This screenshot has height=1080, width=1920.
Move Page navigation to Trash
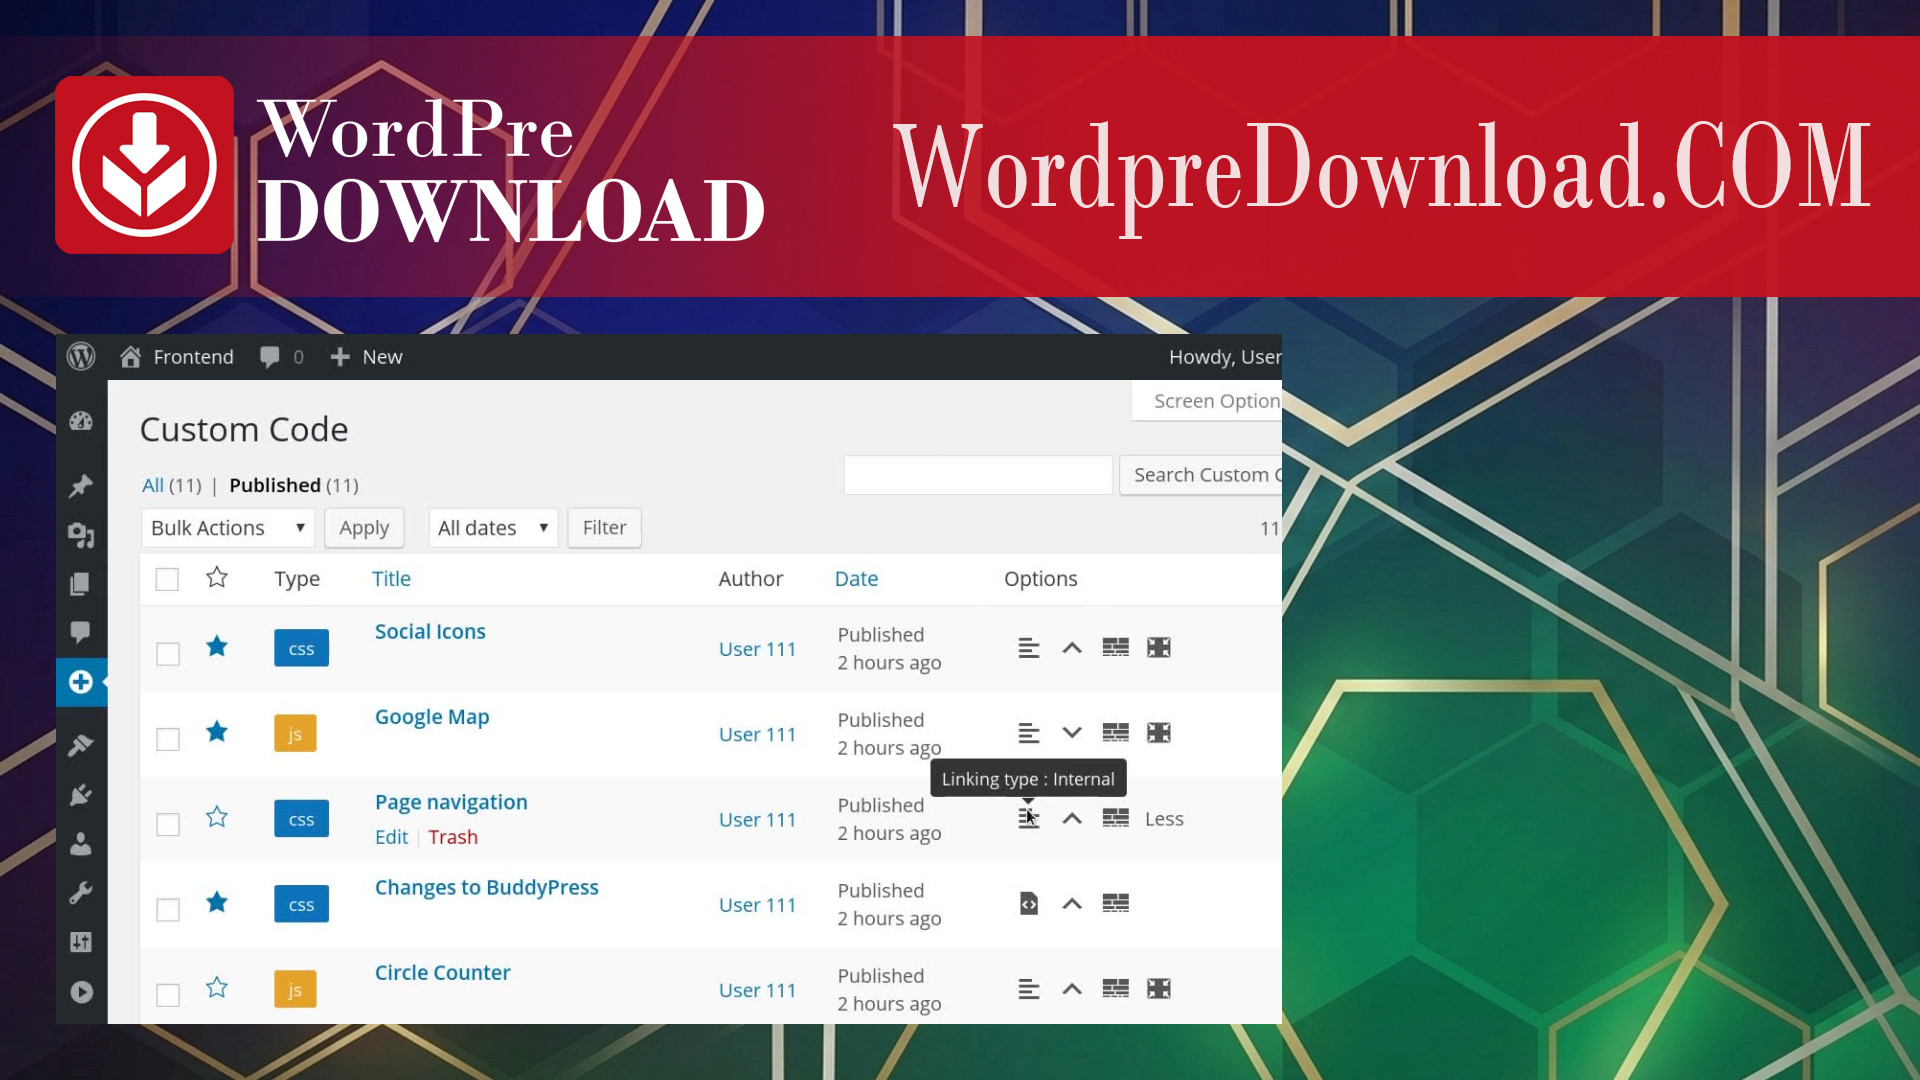[453, 837]
